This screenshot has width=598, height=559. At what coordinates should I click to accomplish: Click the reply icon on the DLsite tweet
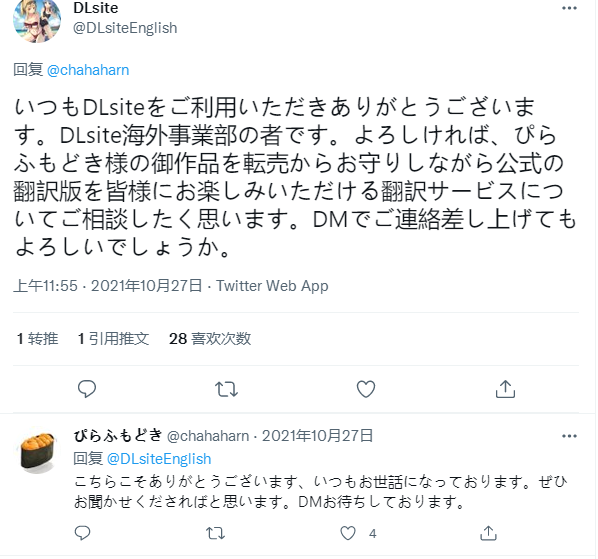(x=87, y=389)
